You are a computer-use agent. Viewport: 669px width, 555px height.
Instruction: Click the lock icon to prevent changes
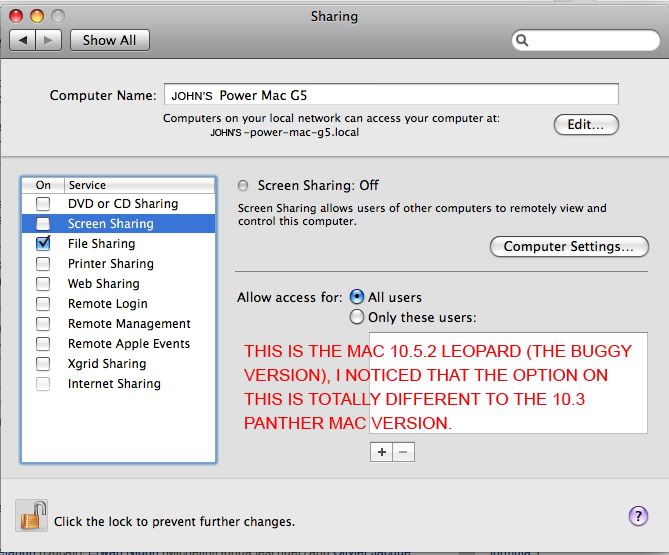click(32, 516)
